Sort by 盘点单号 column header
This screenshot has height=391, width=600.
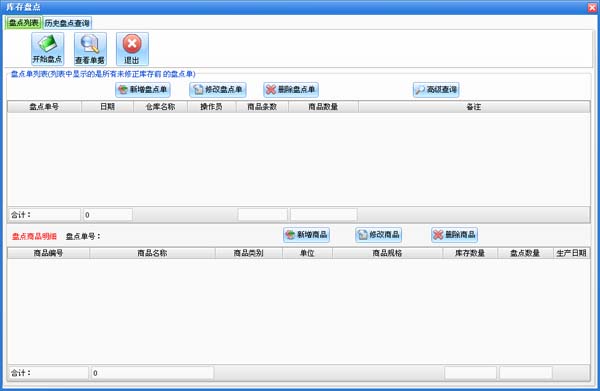coord(44,107)
